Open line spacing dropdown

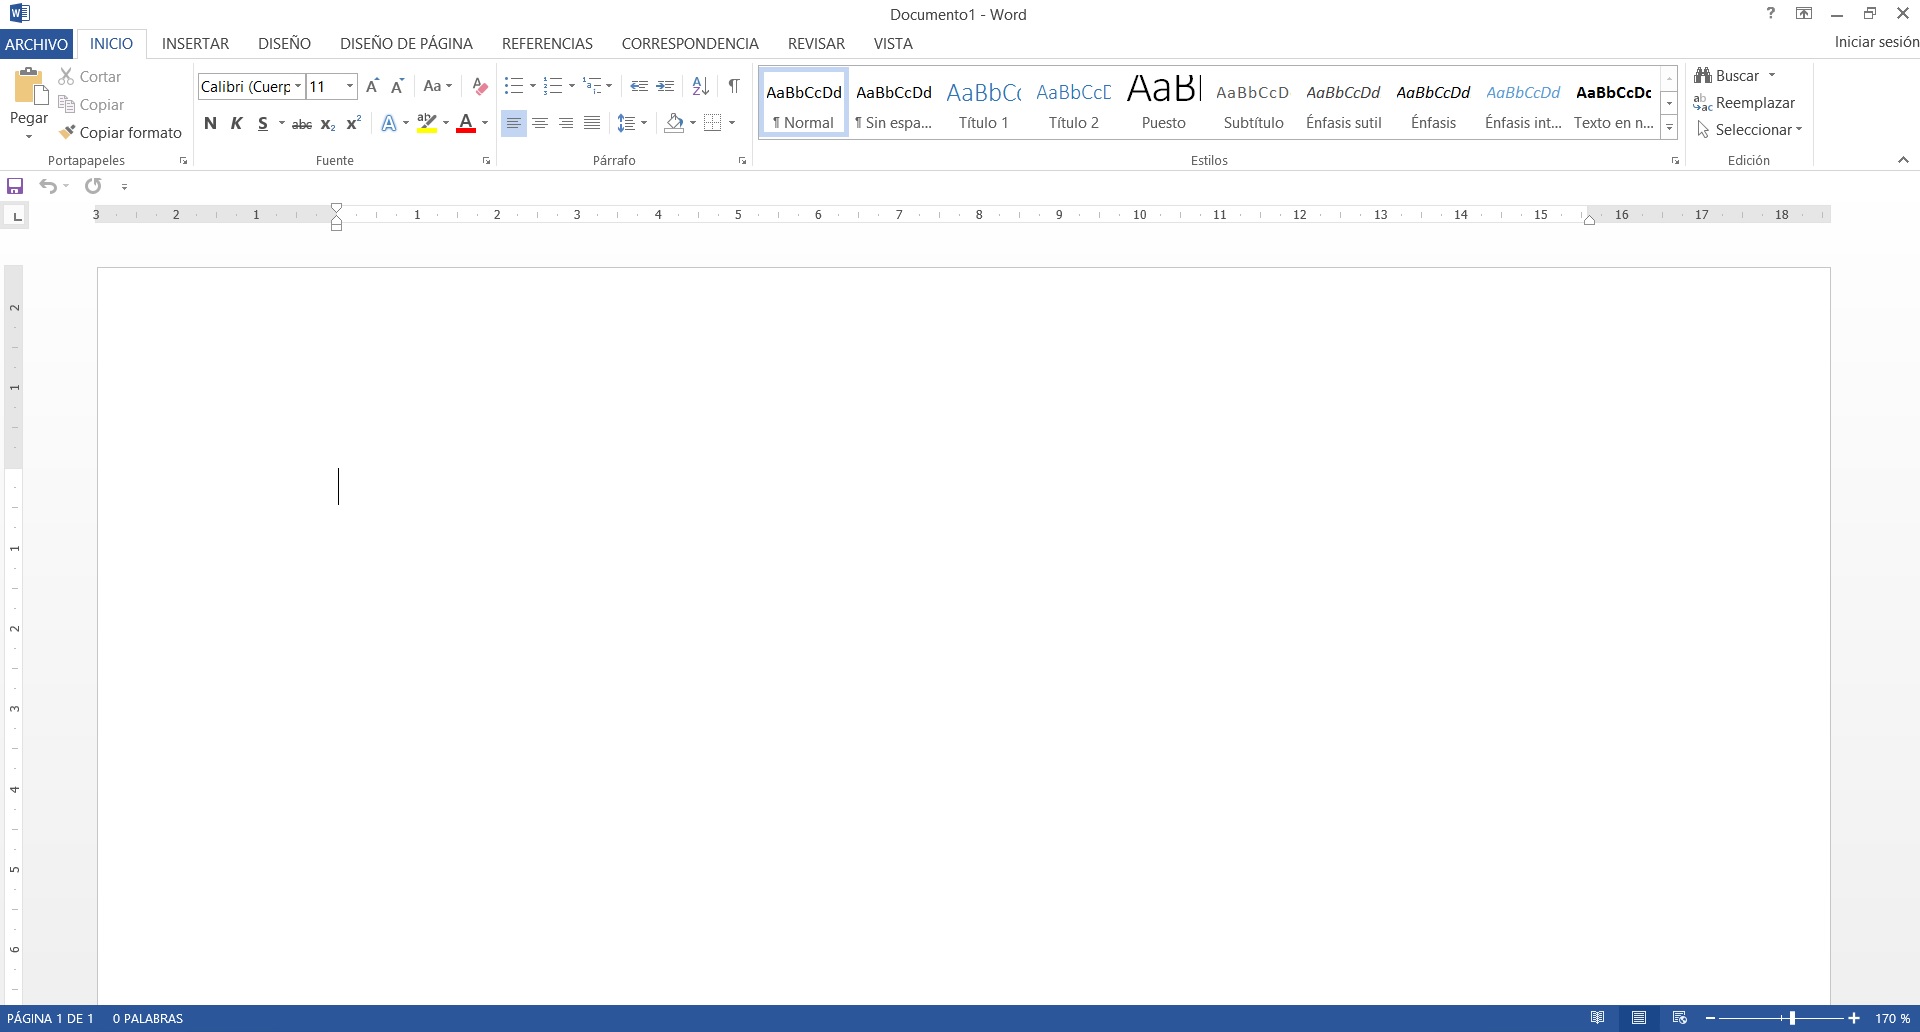(x=632, y=123)
